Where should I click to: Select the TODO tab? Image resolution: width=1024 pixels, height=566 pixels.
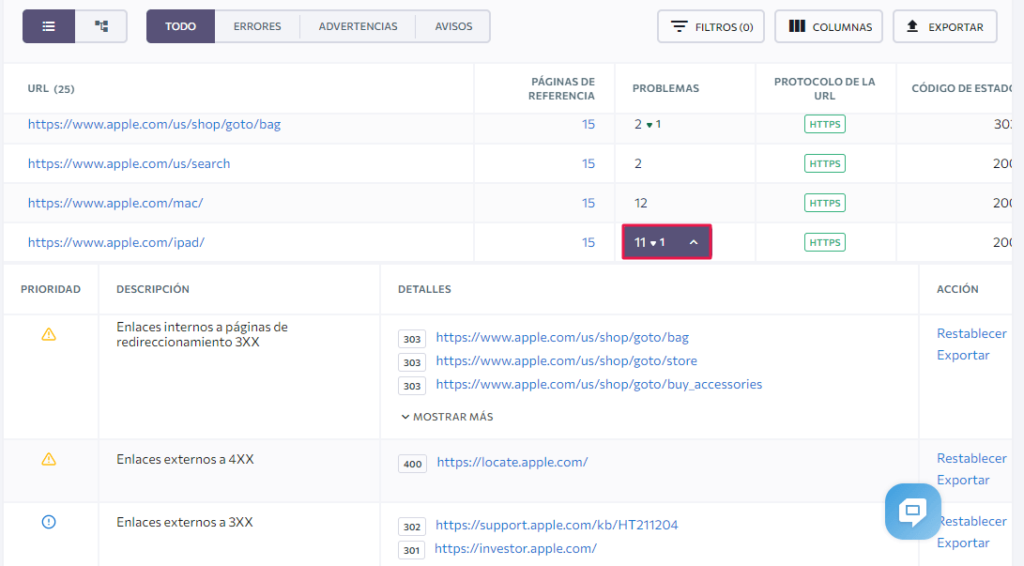[180, 26]
